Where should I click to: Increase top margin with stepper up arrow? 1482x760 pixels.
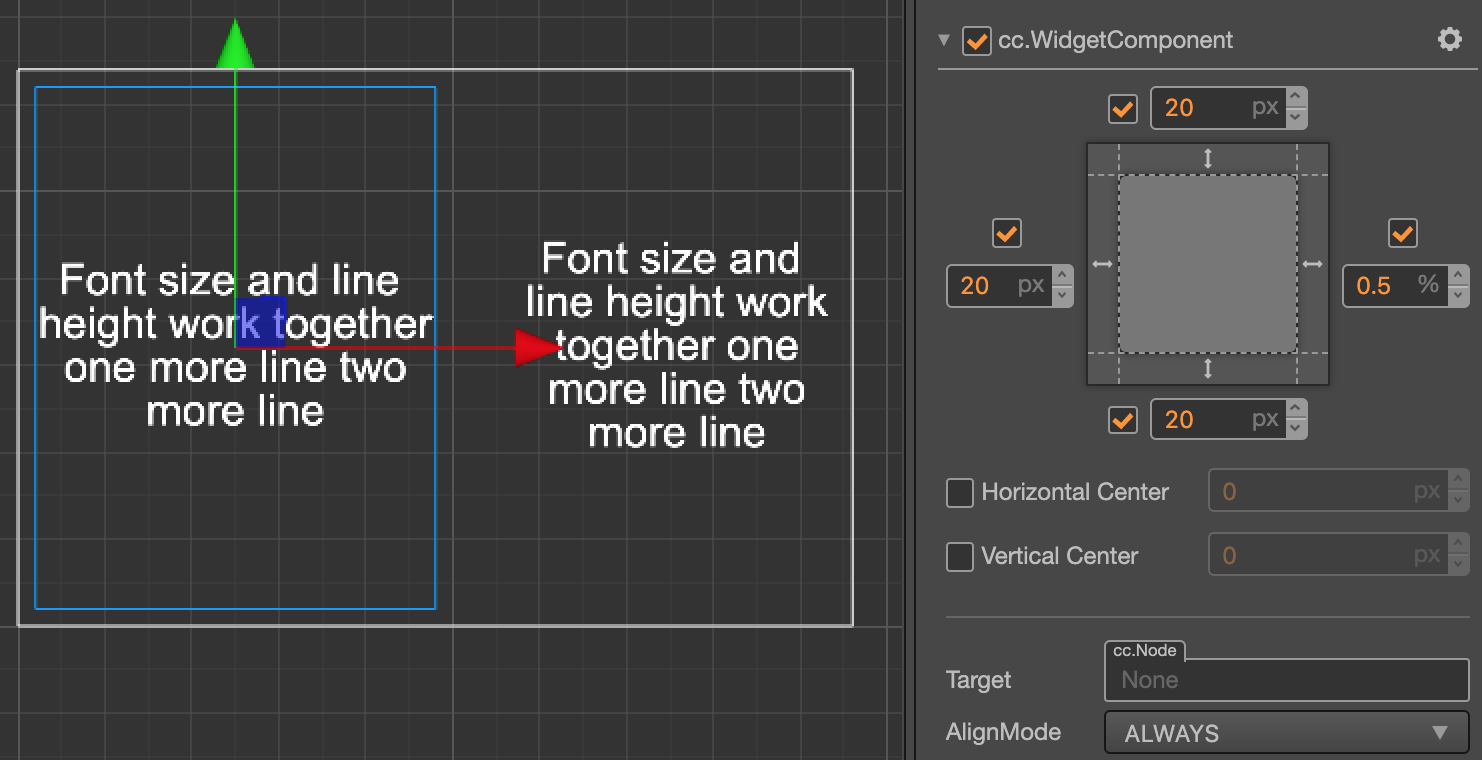click(x=1296, y=98)
